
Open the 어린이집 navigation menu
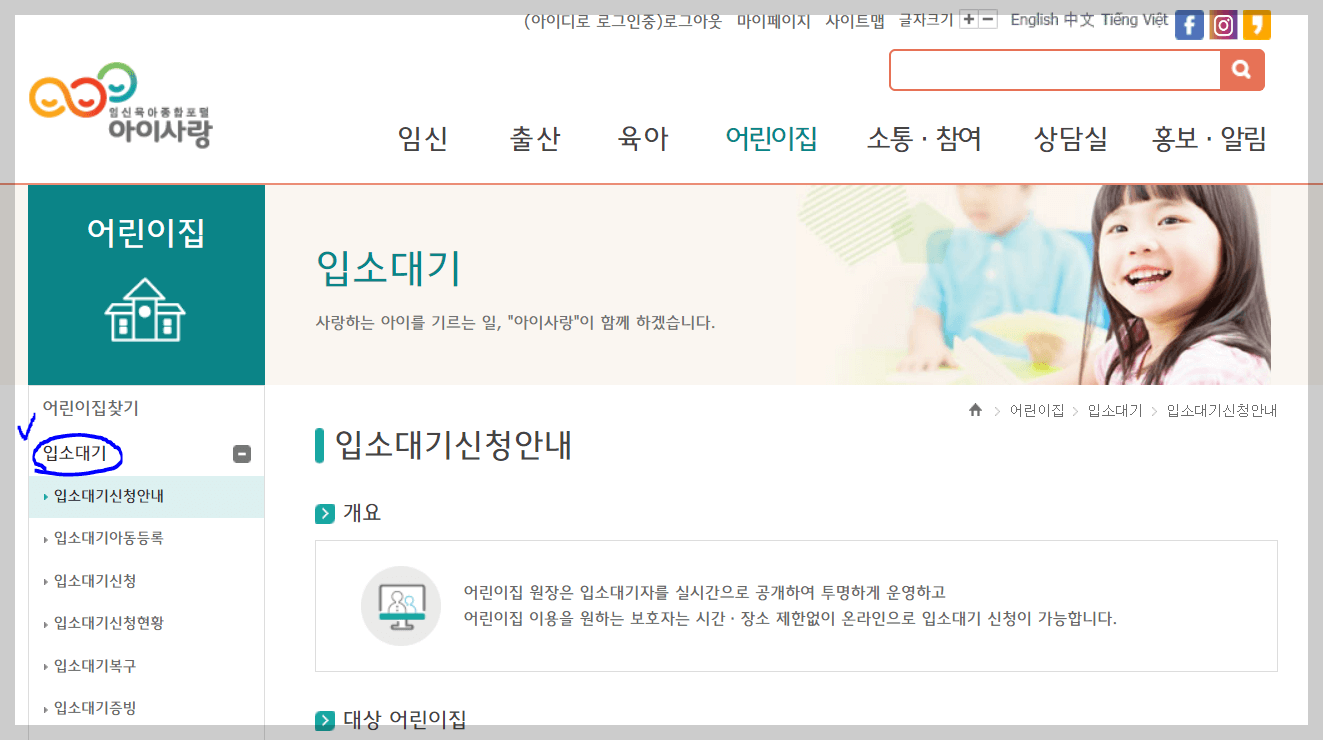[x=770, y=140]
